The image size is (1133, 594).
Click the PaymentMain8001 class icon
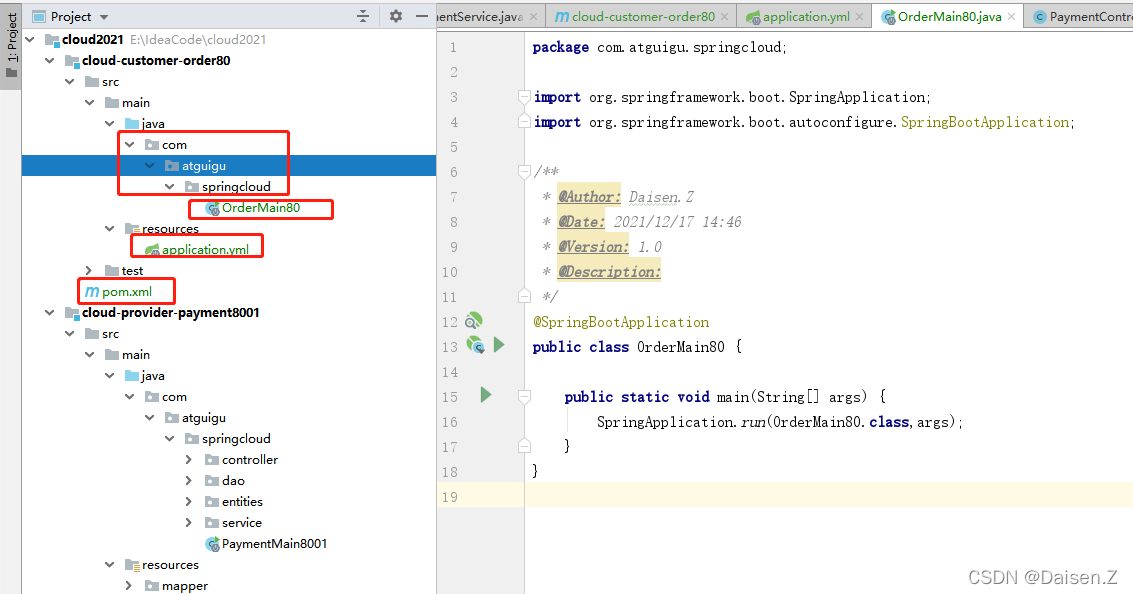coord(212,543)
